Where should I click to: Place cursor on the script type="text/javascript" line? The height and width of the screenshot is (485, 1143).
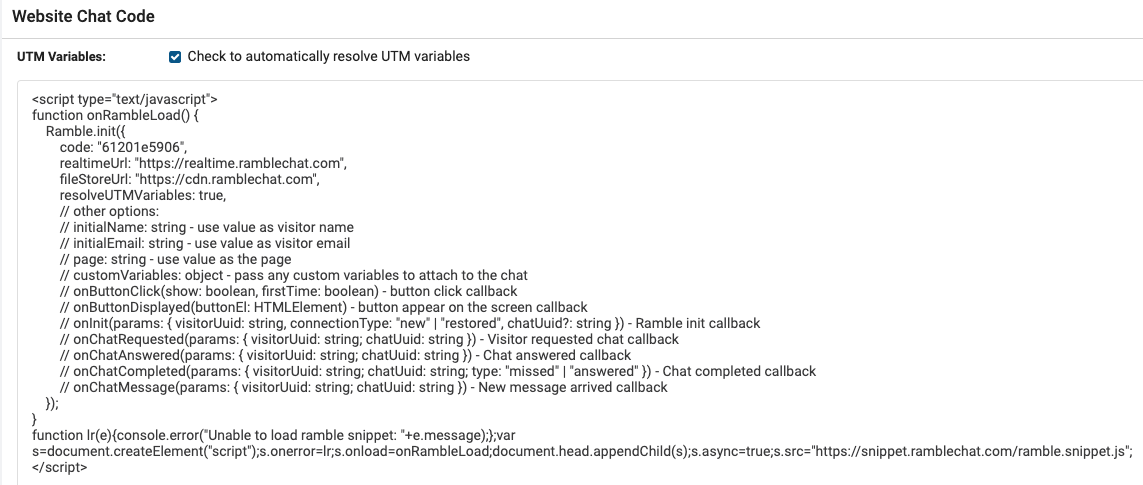click(125, 99)
